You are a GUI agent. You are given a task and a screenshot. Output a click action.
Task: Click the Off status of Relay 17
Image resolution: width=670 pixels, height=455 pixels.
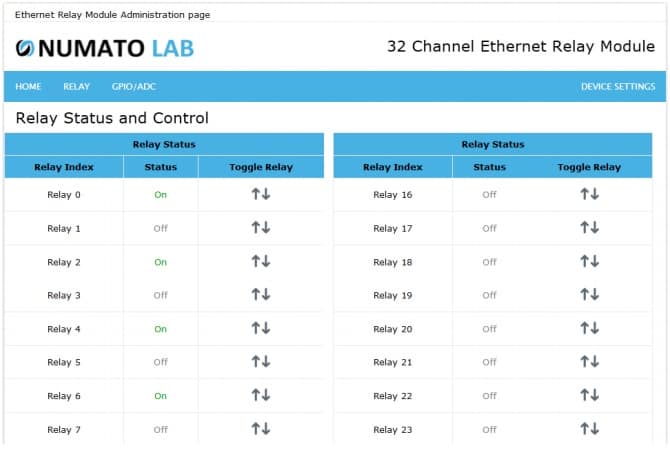489,229
